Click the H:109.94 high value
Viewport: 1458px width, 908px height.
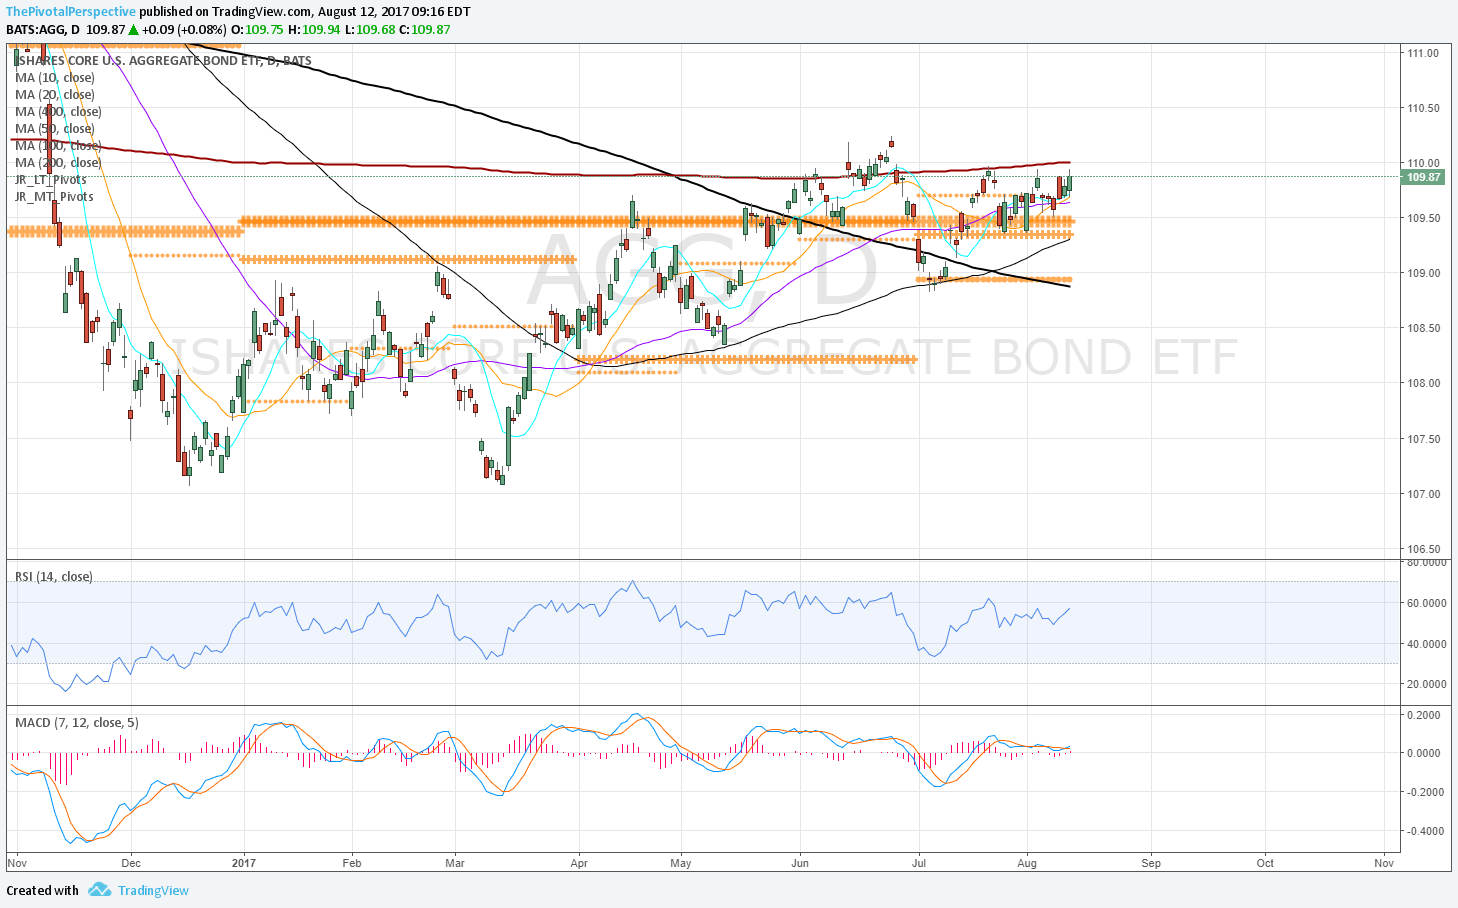pos(314,30)
